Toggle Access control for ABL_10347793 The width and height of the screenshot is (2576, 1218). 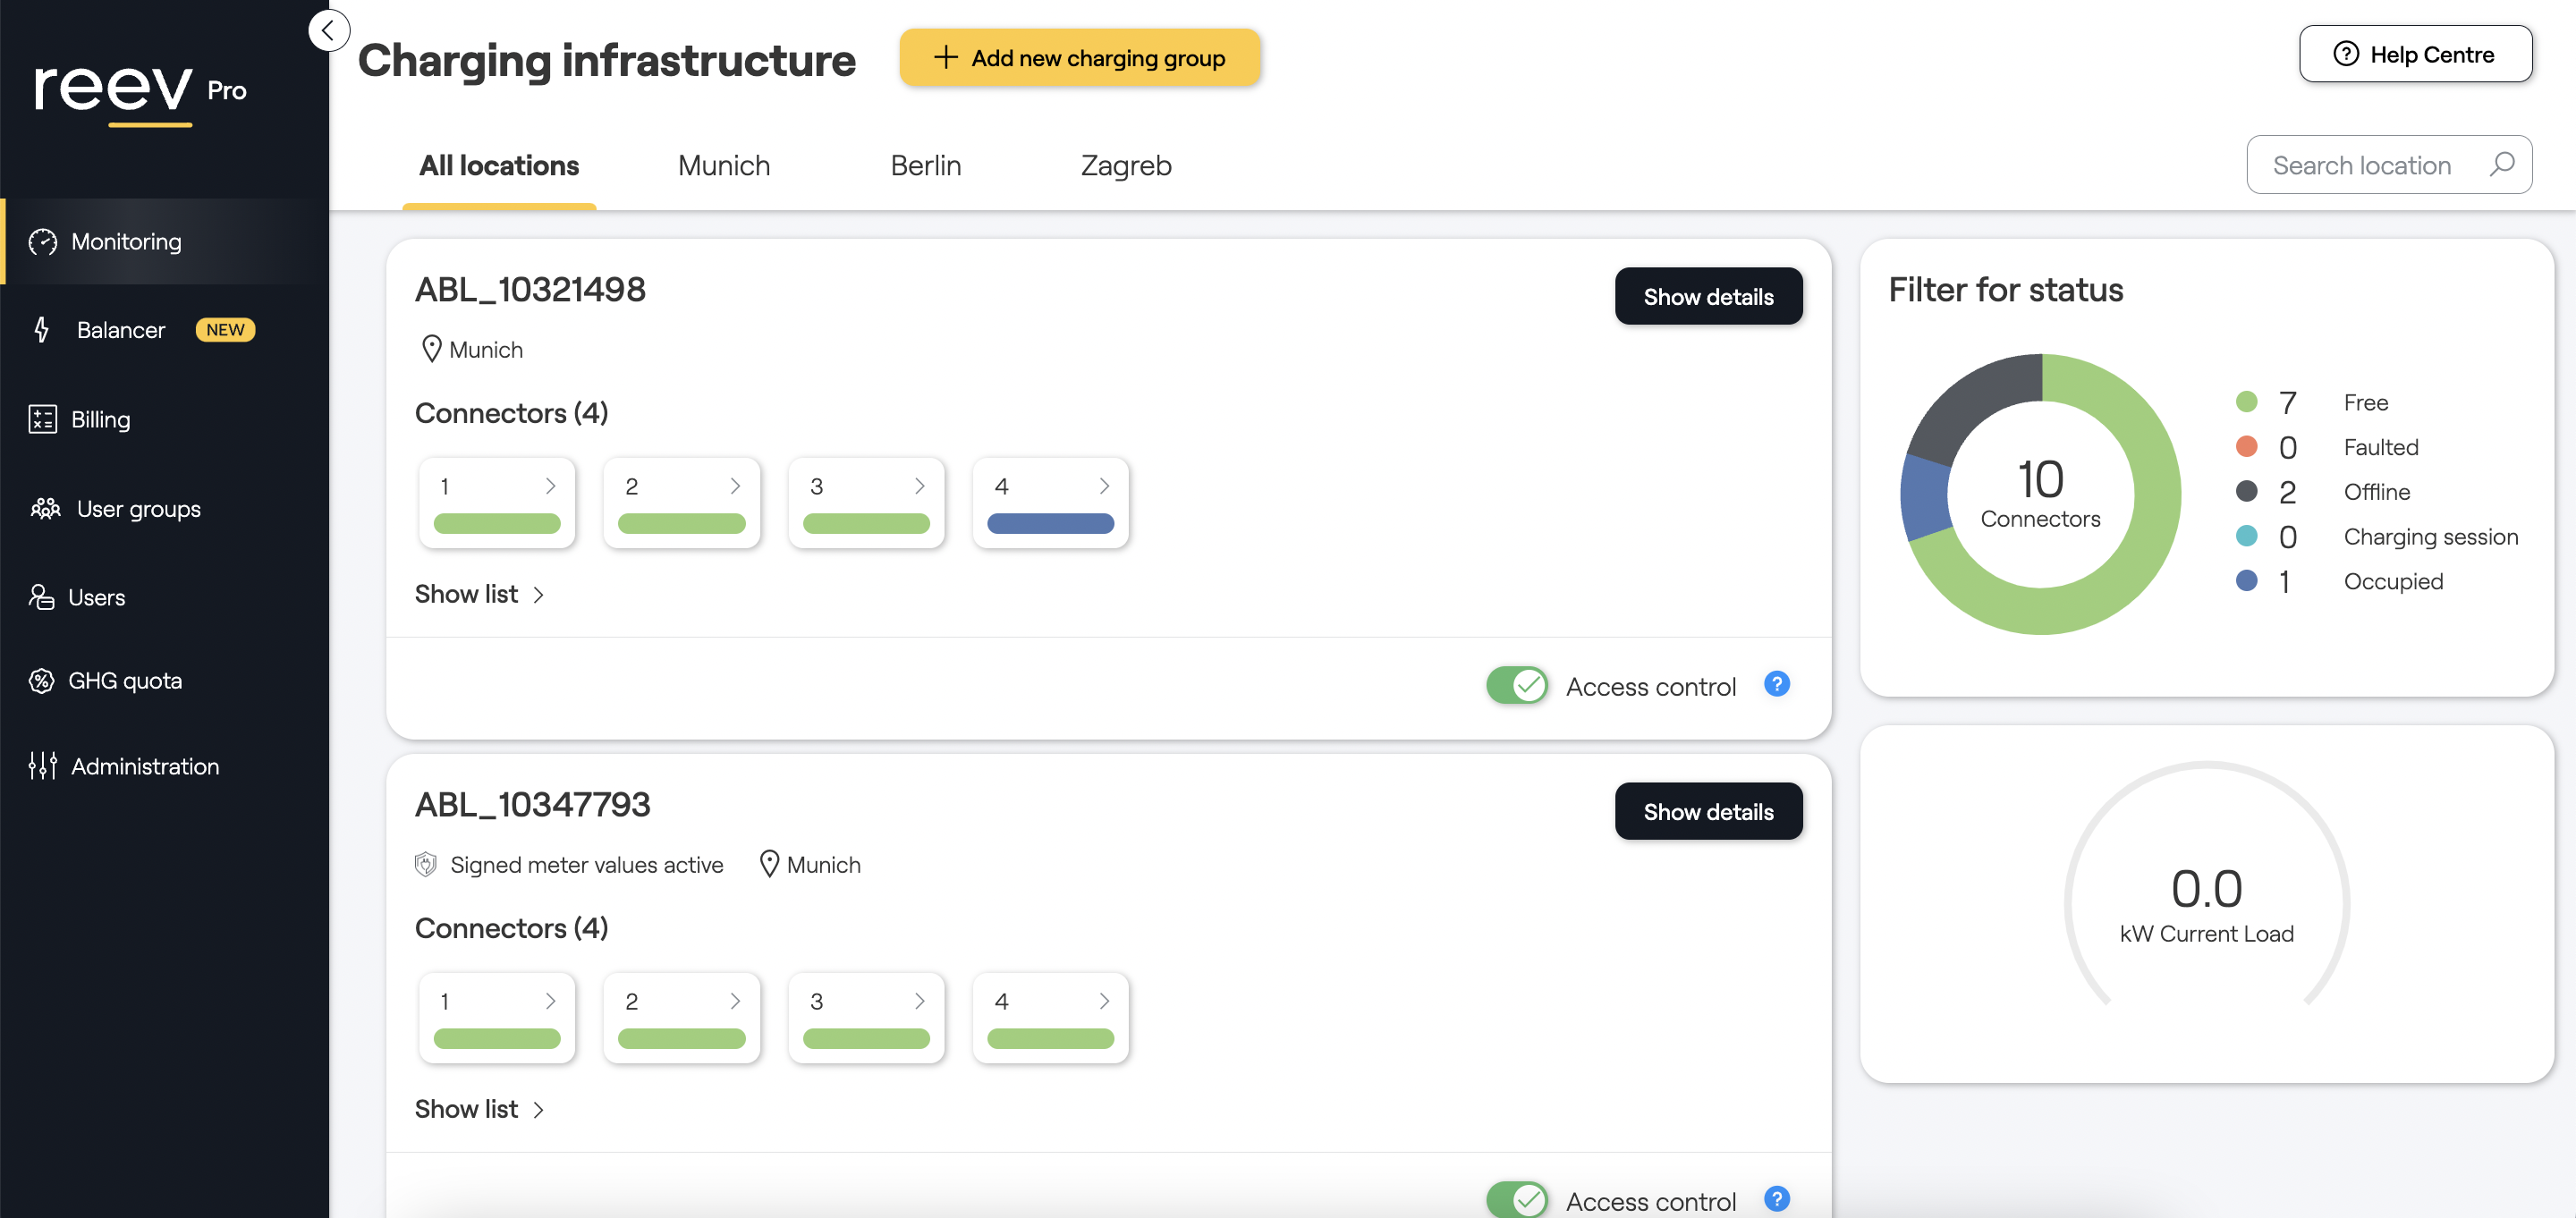tap(1516, 1199)
